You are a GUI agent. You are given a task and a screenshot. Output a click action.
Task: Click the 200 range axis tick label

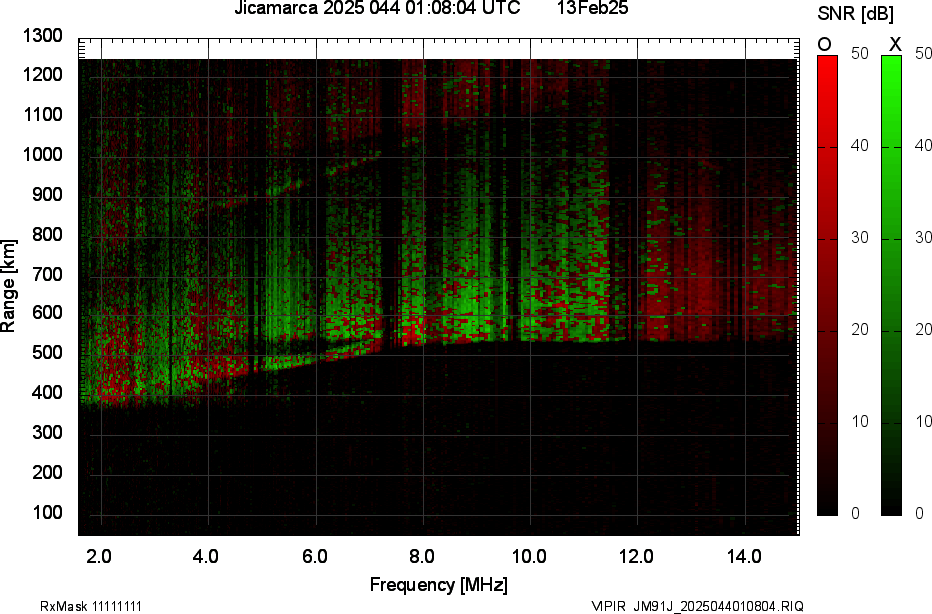[46, 472]
